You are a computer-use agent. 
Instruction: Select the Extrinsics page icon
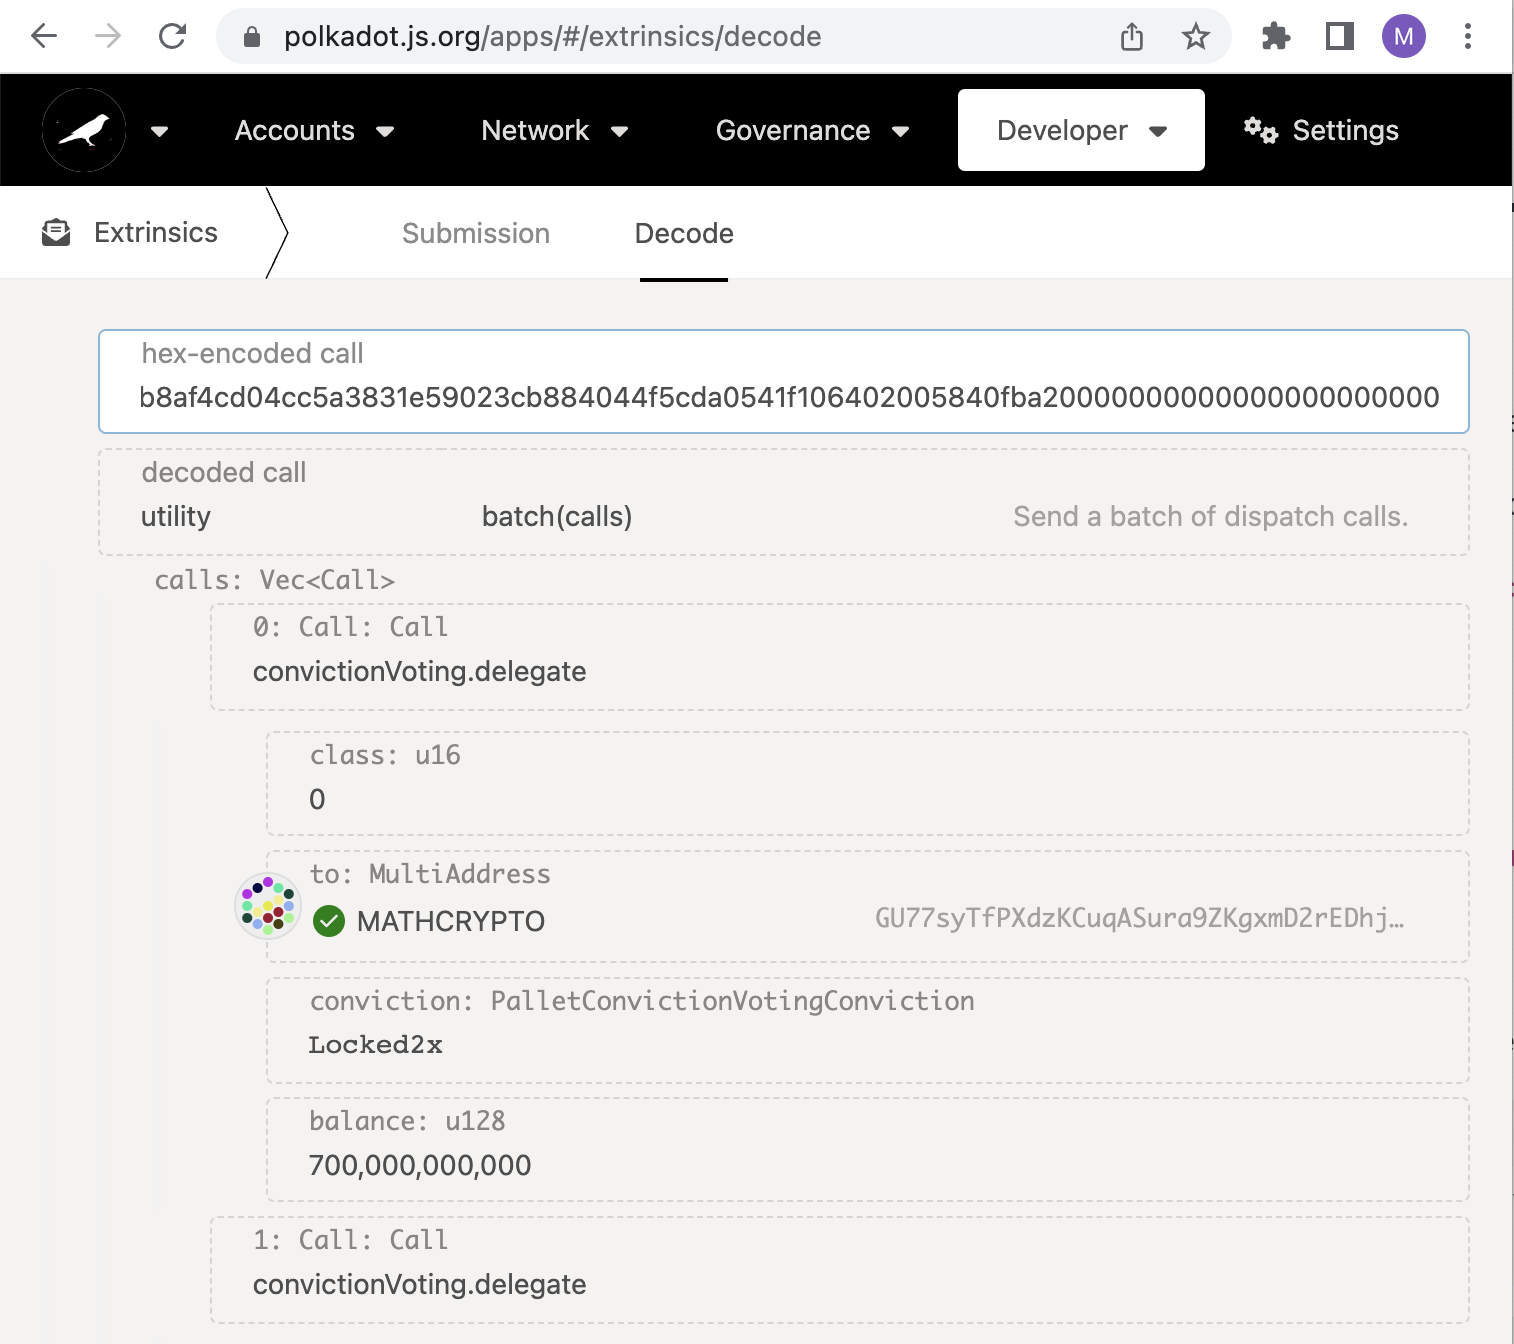click(x=56, y=231)
